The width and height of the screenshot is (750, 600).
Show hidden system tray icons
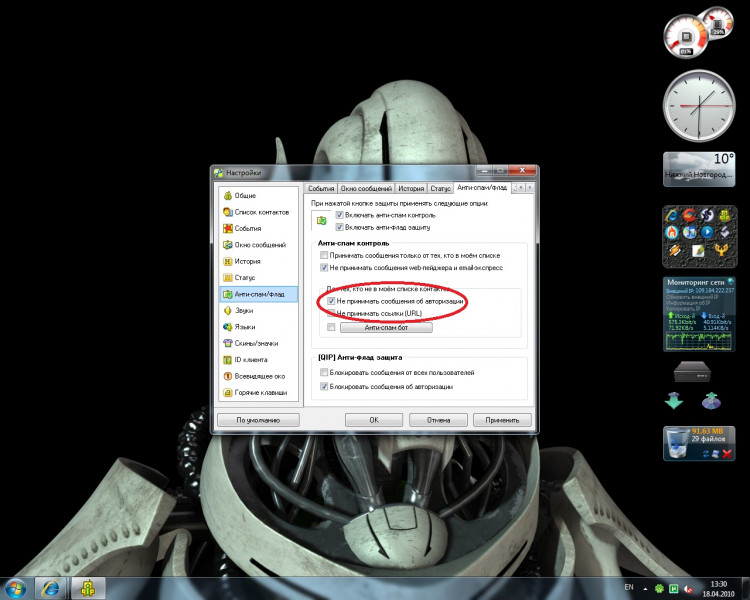click(646, 586)
